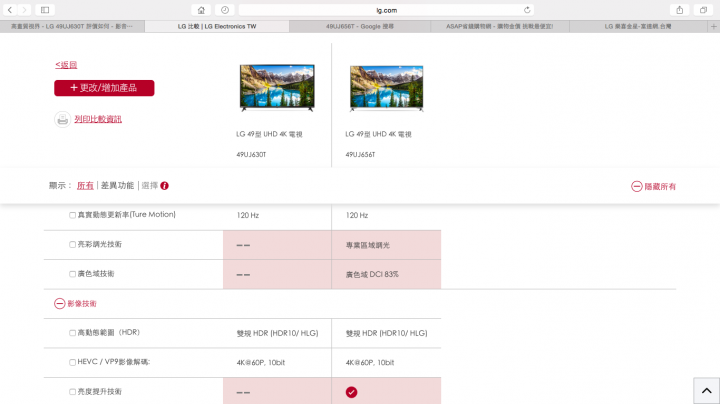Check the 亮度提升技術 checkbox
720x404 pixels.
tap(73, 392)
